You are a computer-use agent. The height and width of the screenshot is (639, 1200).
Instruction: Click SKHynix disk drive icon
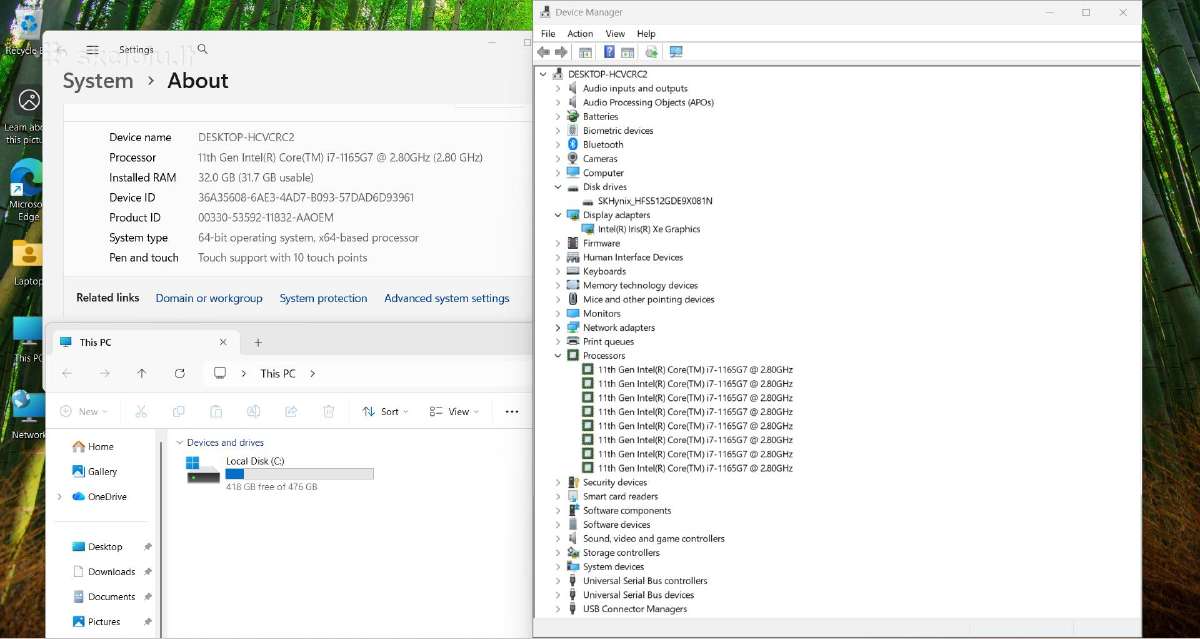pyautogui.click(x=588, y=201)
